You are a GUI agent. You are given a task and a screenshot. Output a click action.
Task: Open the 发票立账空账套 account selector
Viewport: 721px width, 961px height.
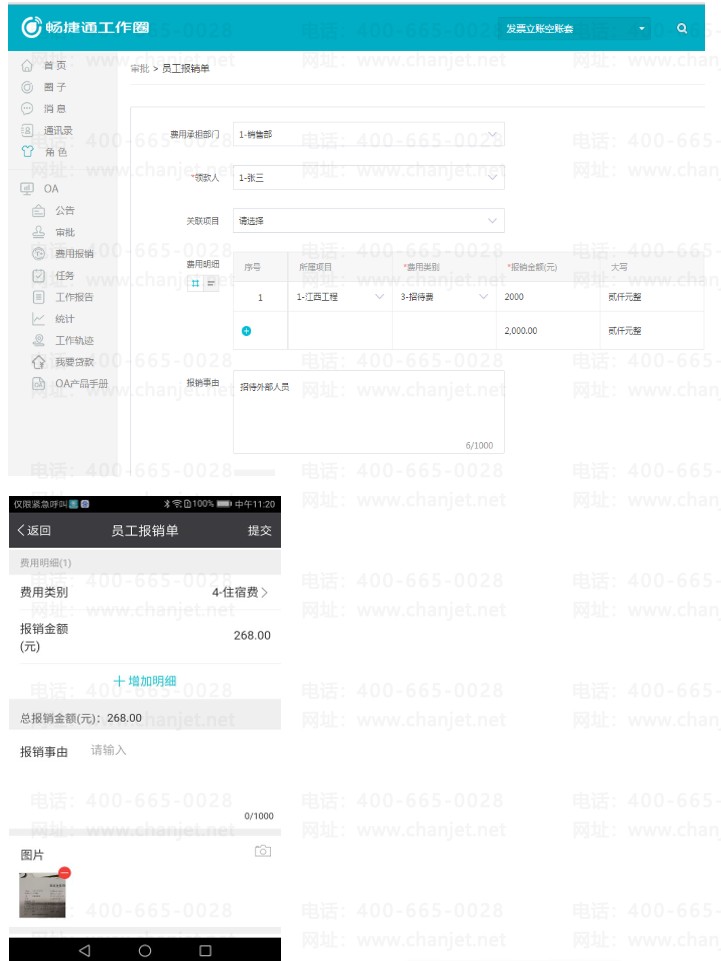574,28
